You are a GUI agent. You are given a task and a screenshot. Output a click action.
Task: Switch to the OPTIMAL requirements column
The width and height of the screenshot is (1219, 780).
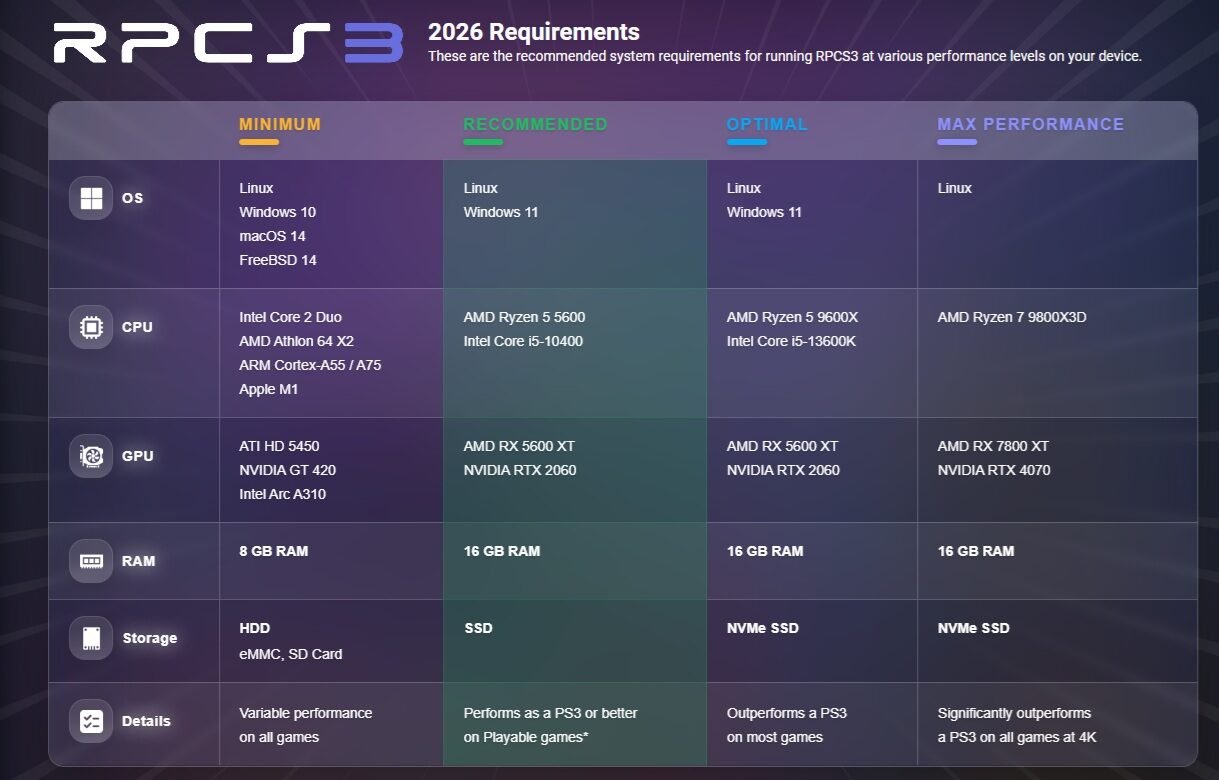pyautogui.click(x=766, y=124)
